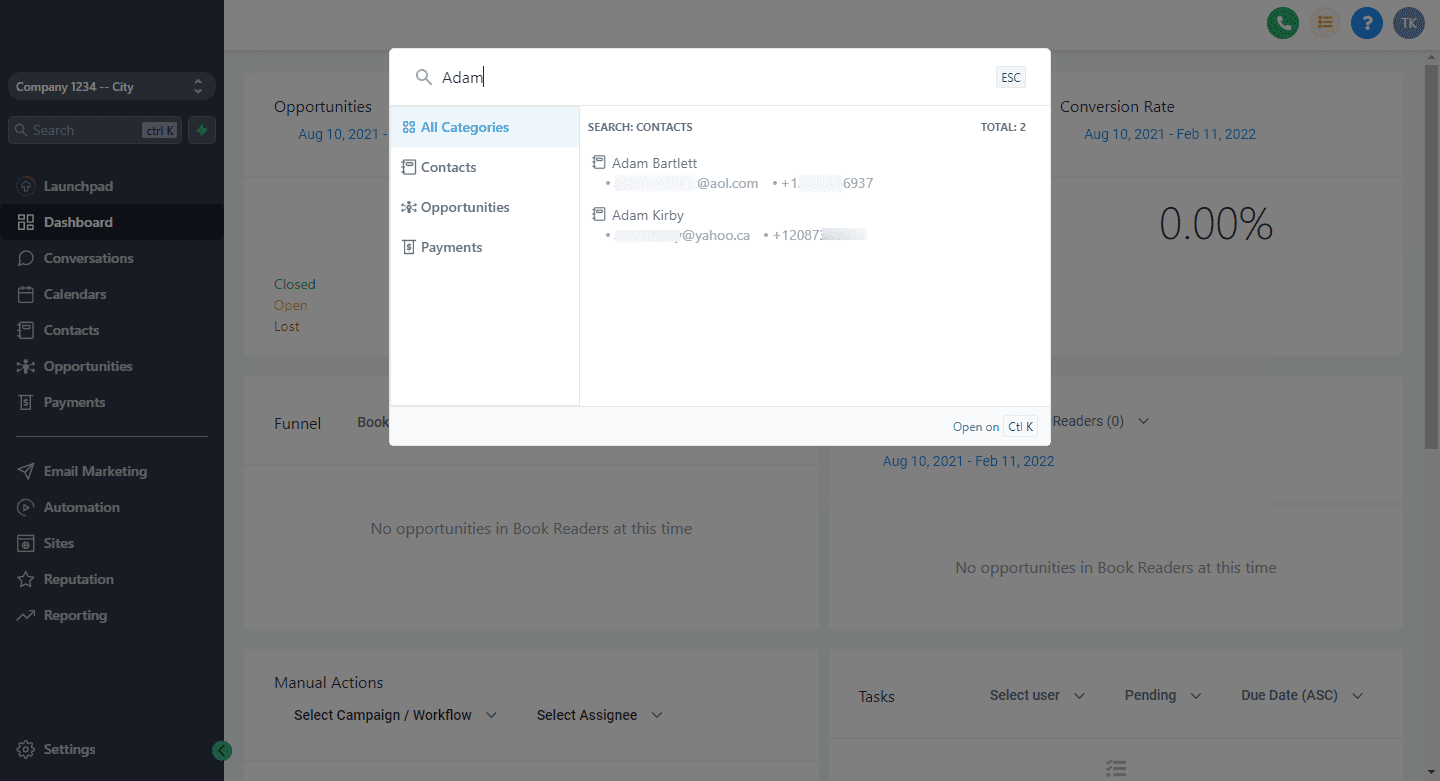Select the Contacts search category

click(x=448, y=167)
